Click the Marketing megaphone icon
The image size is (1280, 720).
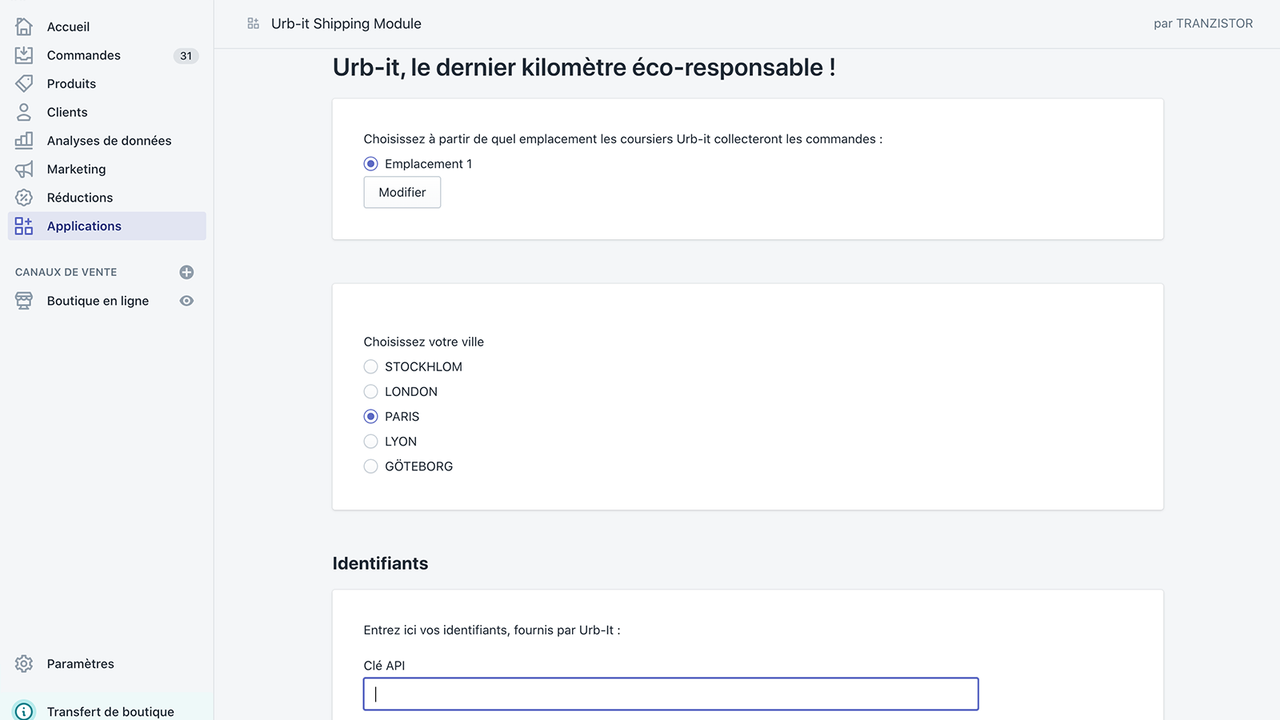pos(24,169)
